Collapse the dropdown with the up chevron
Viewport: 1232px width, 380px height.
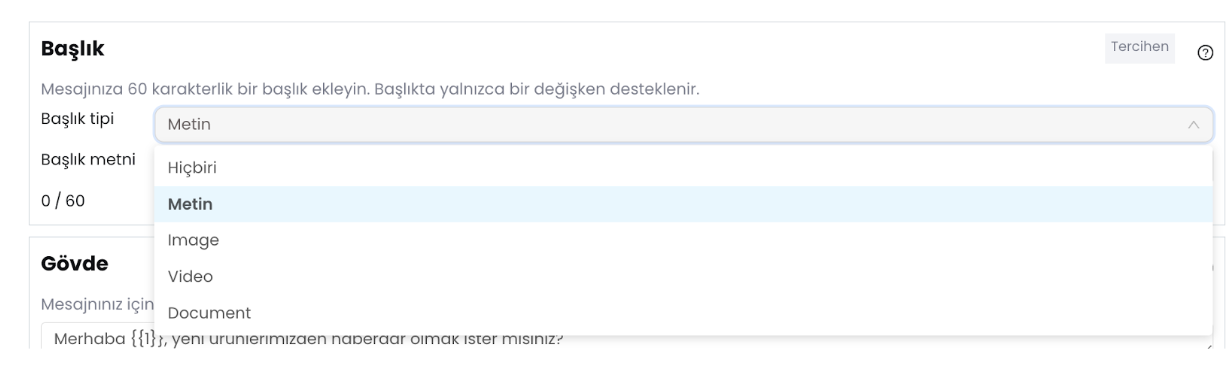tap(1193, 125)
